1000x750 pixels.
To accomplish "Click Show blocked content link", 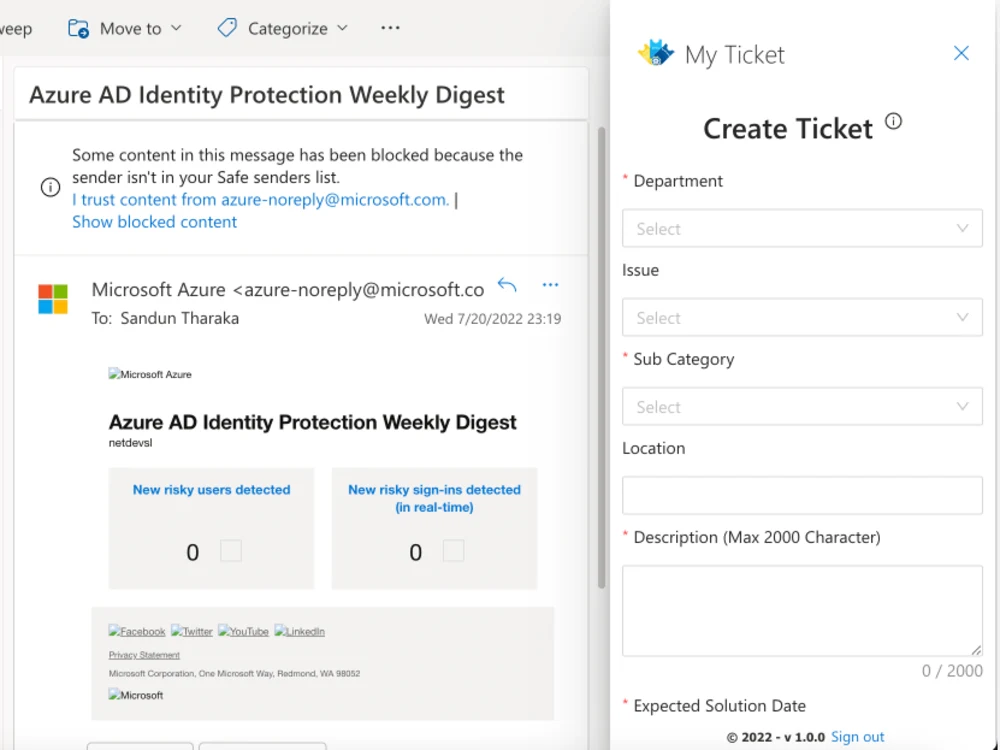I will (154, 222).
